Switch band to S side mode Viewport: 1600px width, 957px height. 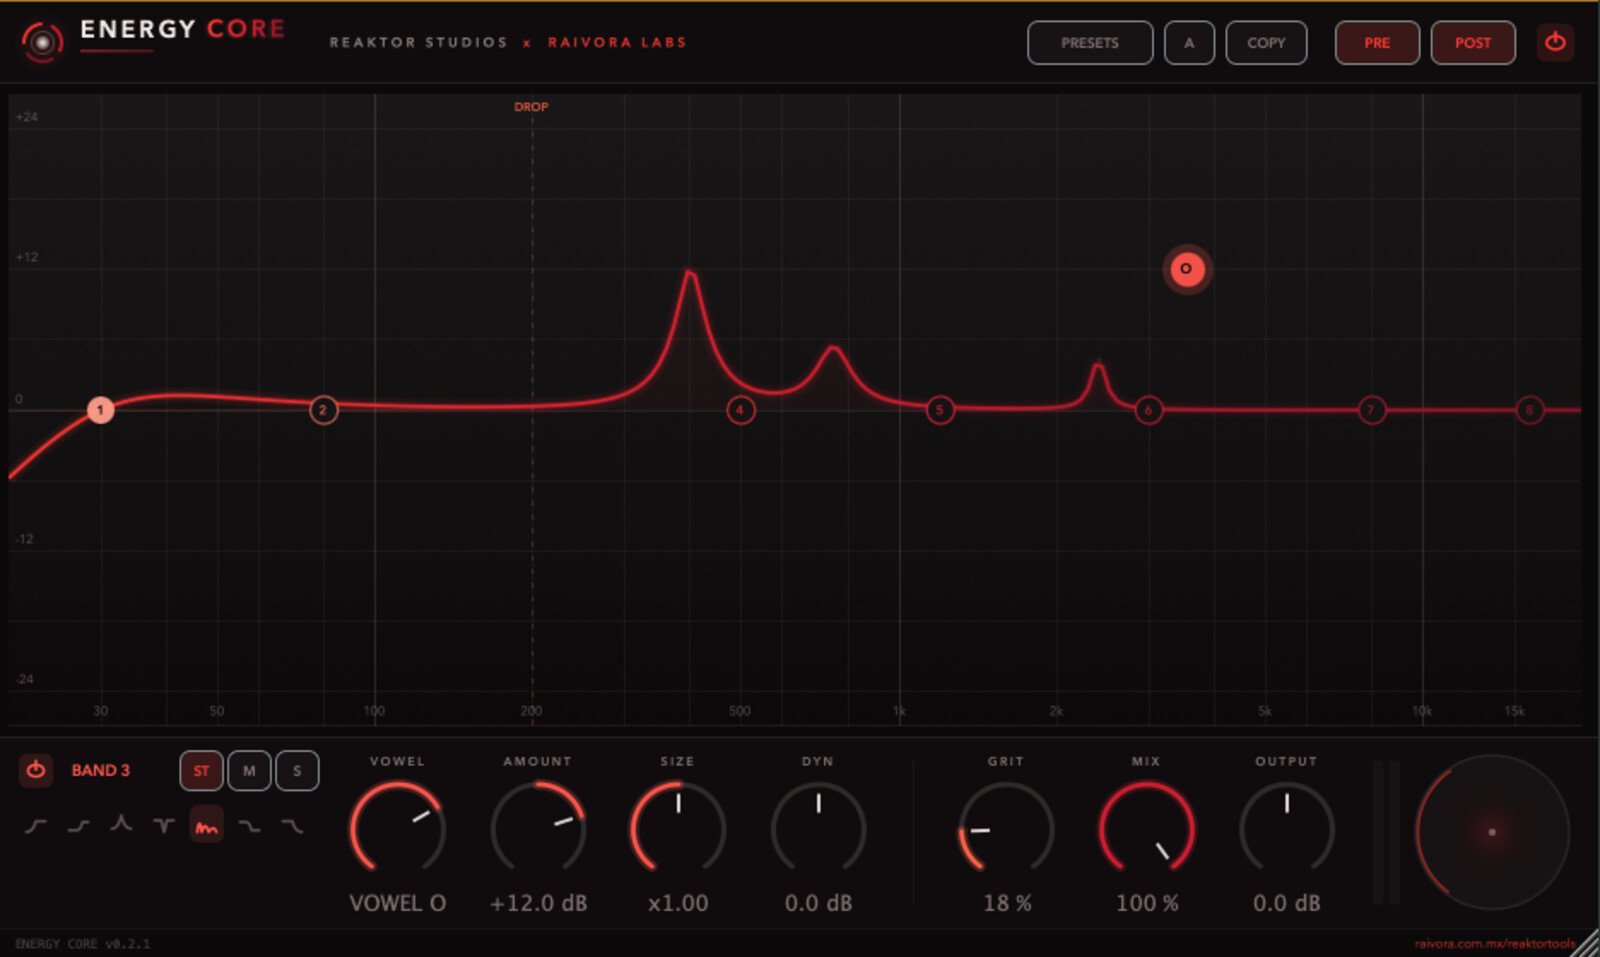(297, 770)
